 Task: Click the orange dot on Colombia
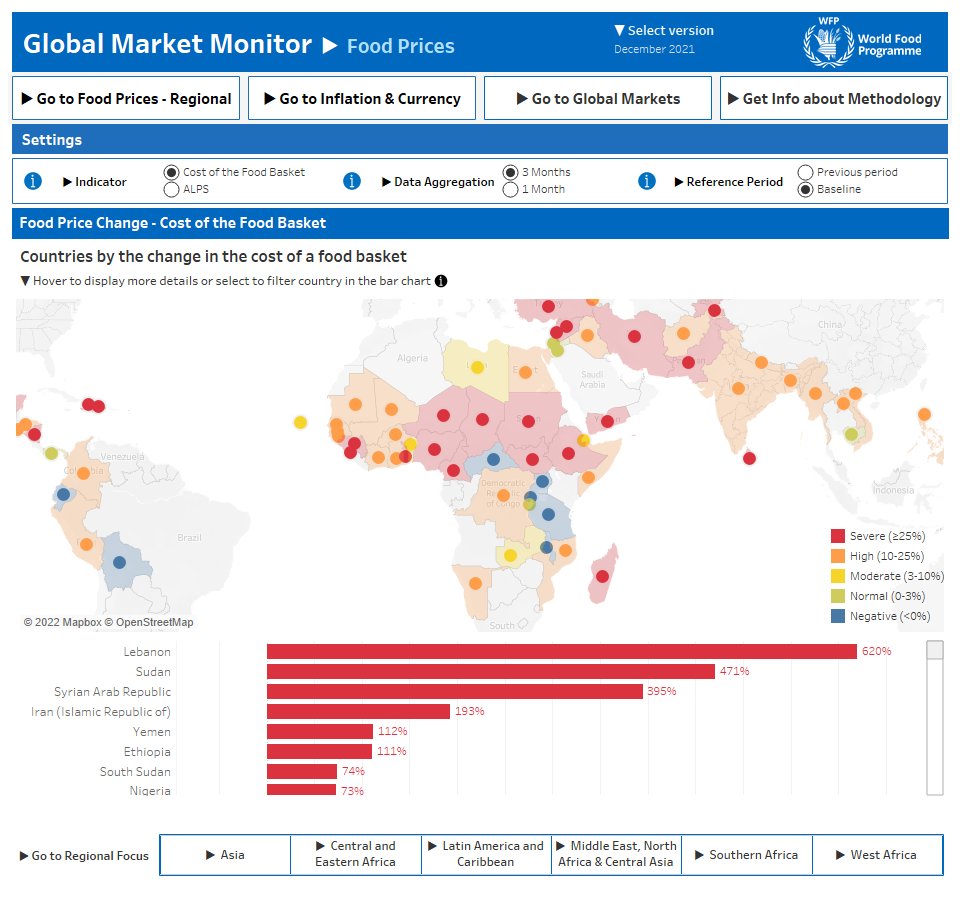point(83,473)
